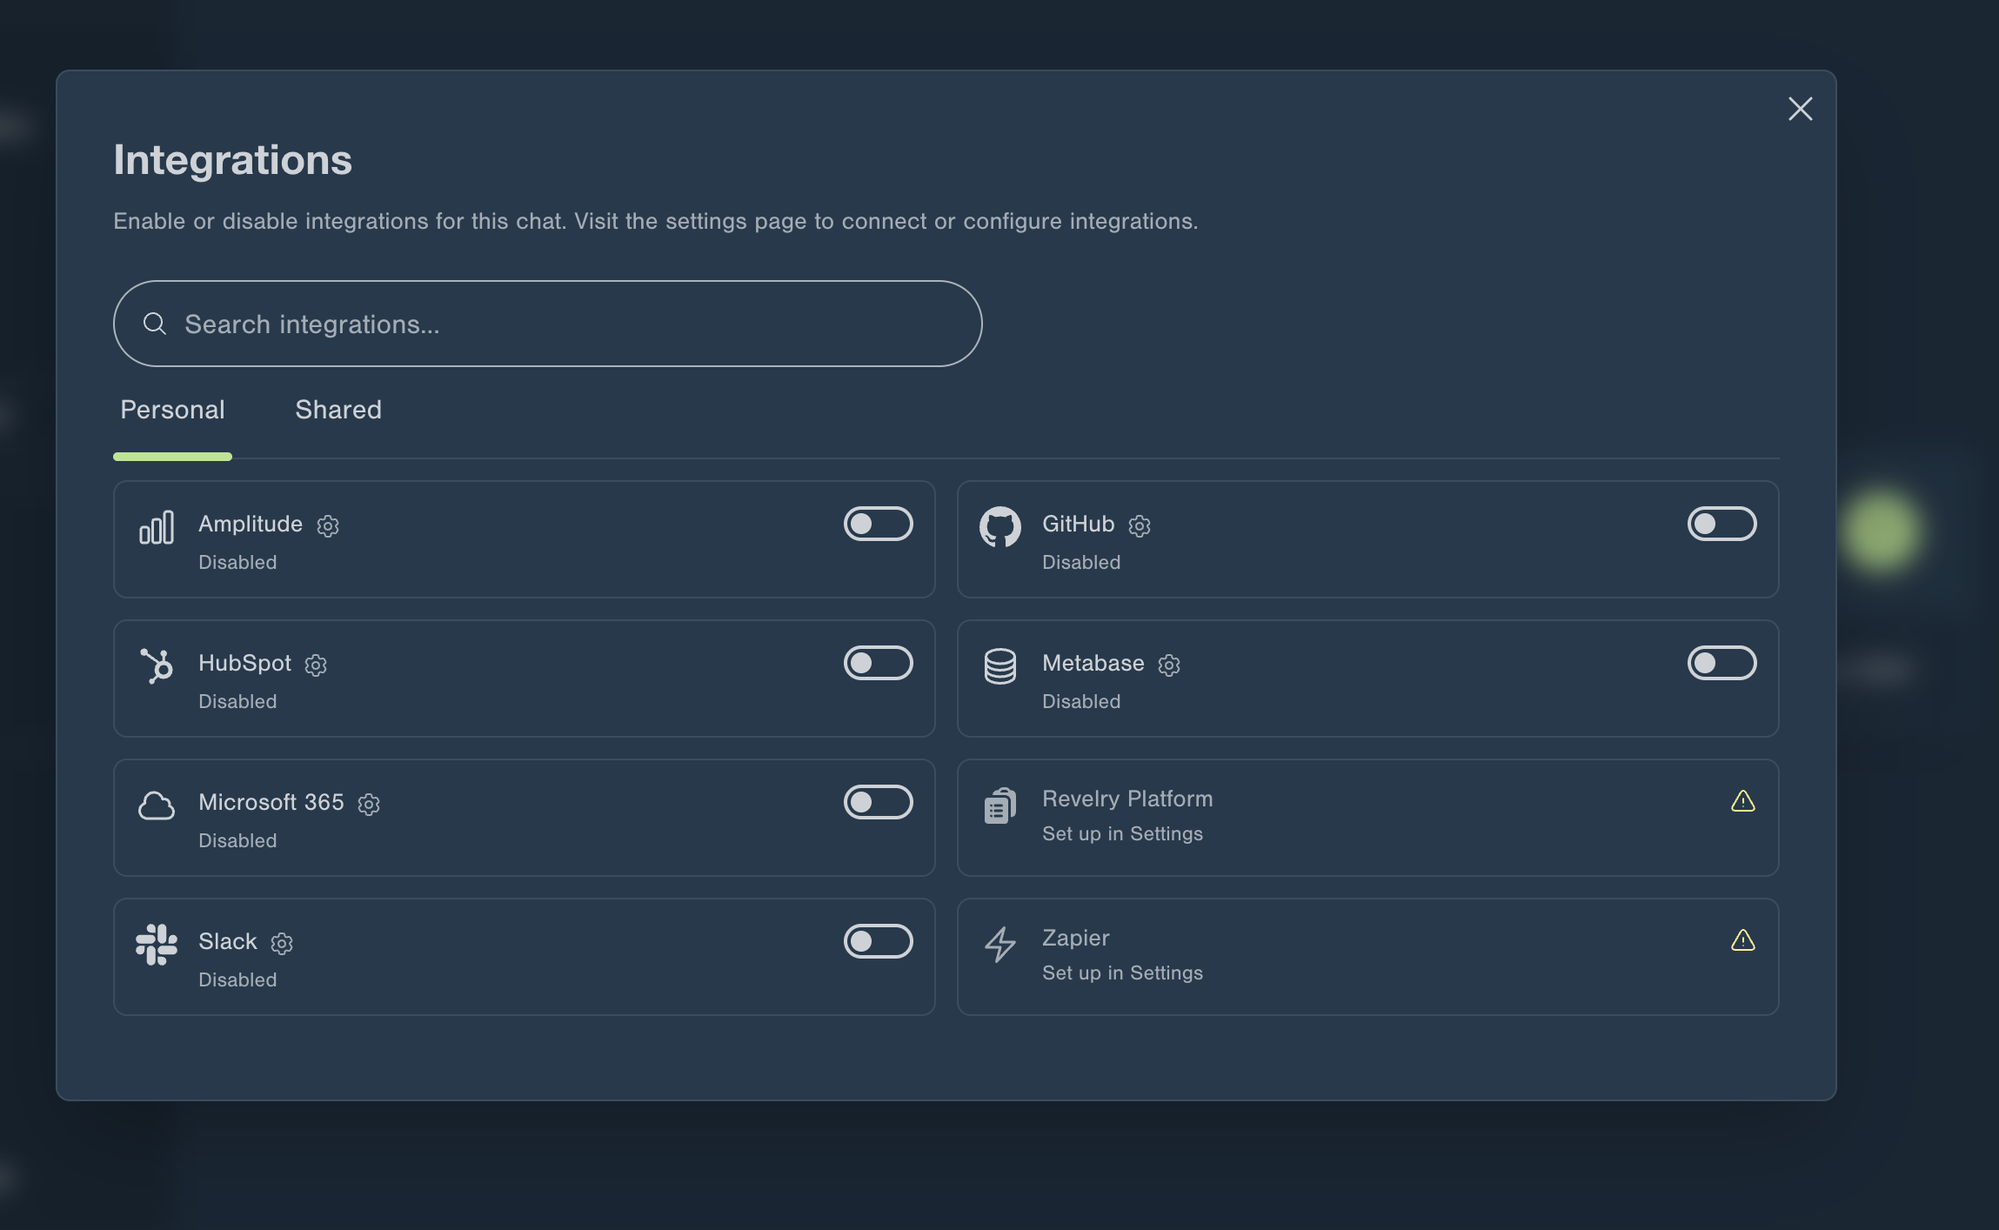1999x1230 pixels.
Task: Click 'Disabled' status under Slack
Action: tap(237, 979)
